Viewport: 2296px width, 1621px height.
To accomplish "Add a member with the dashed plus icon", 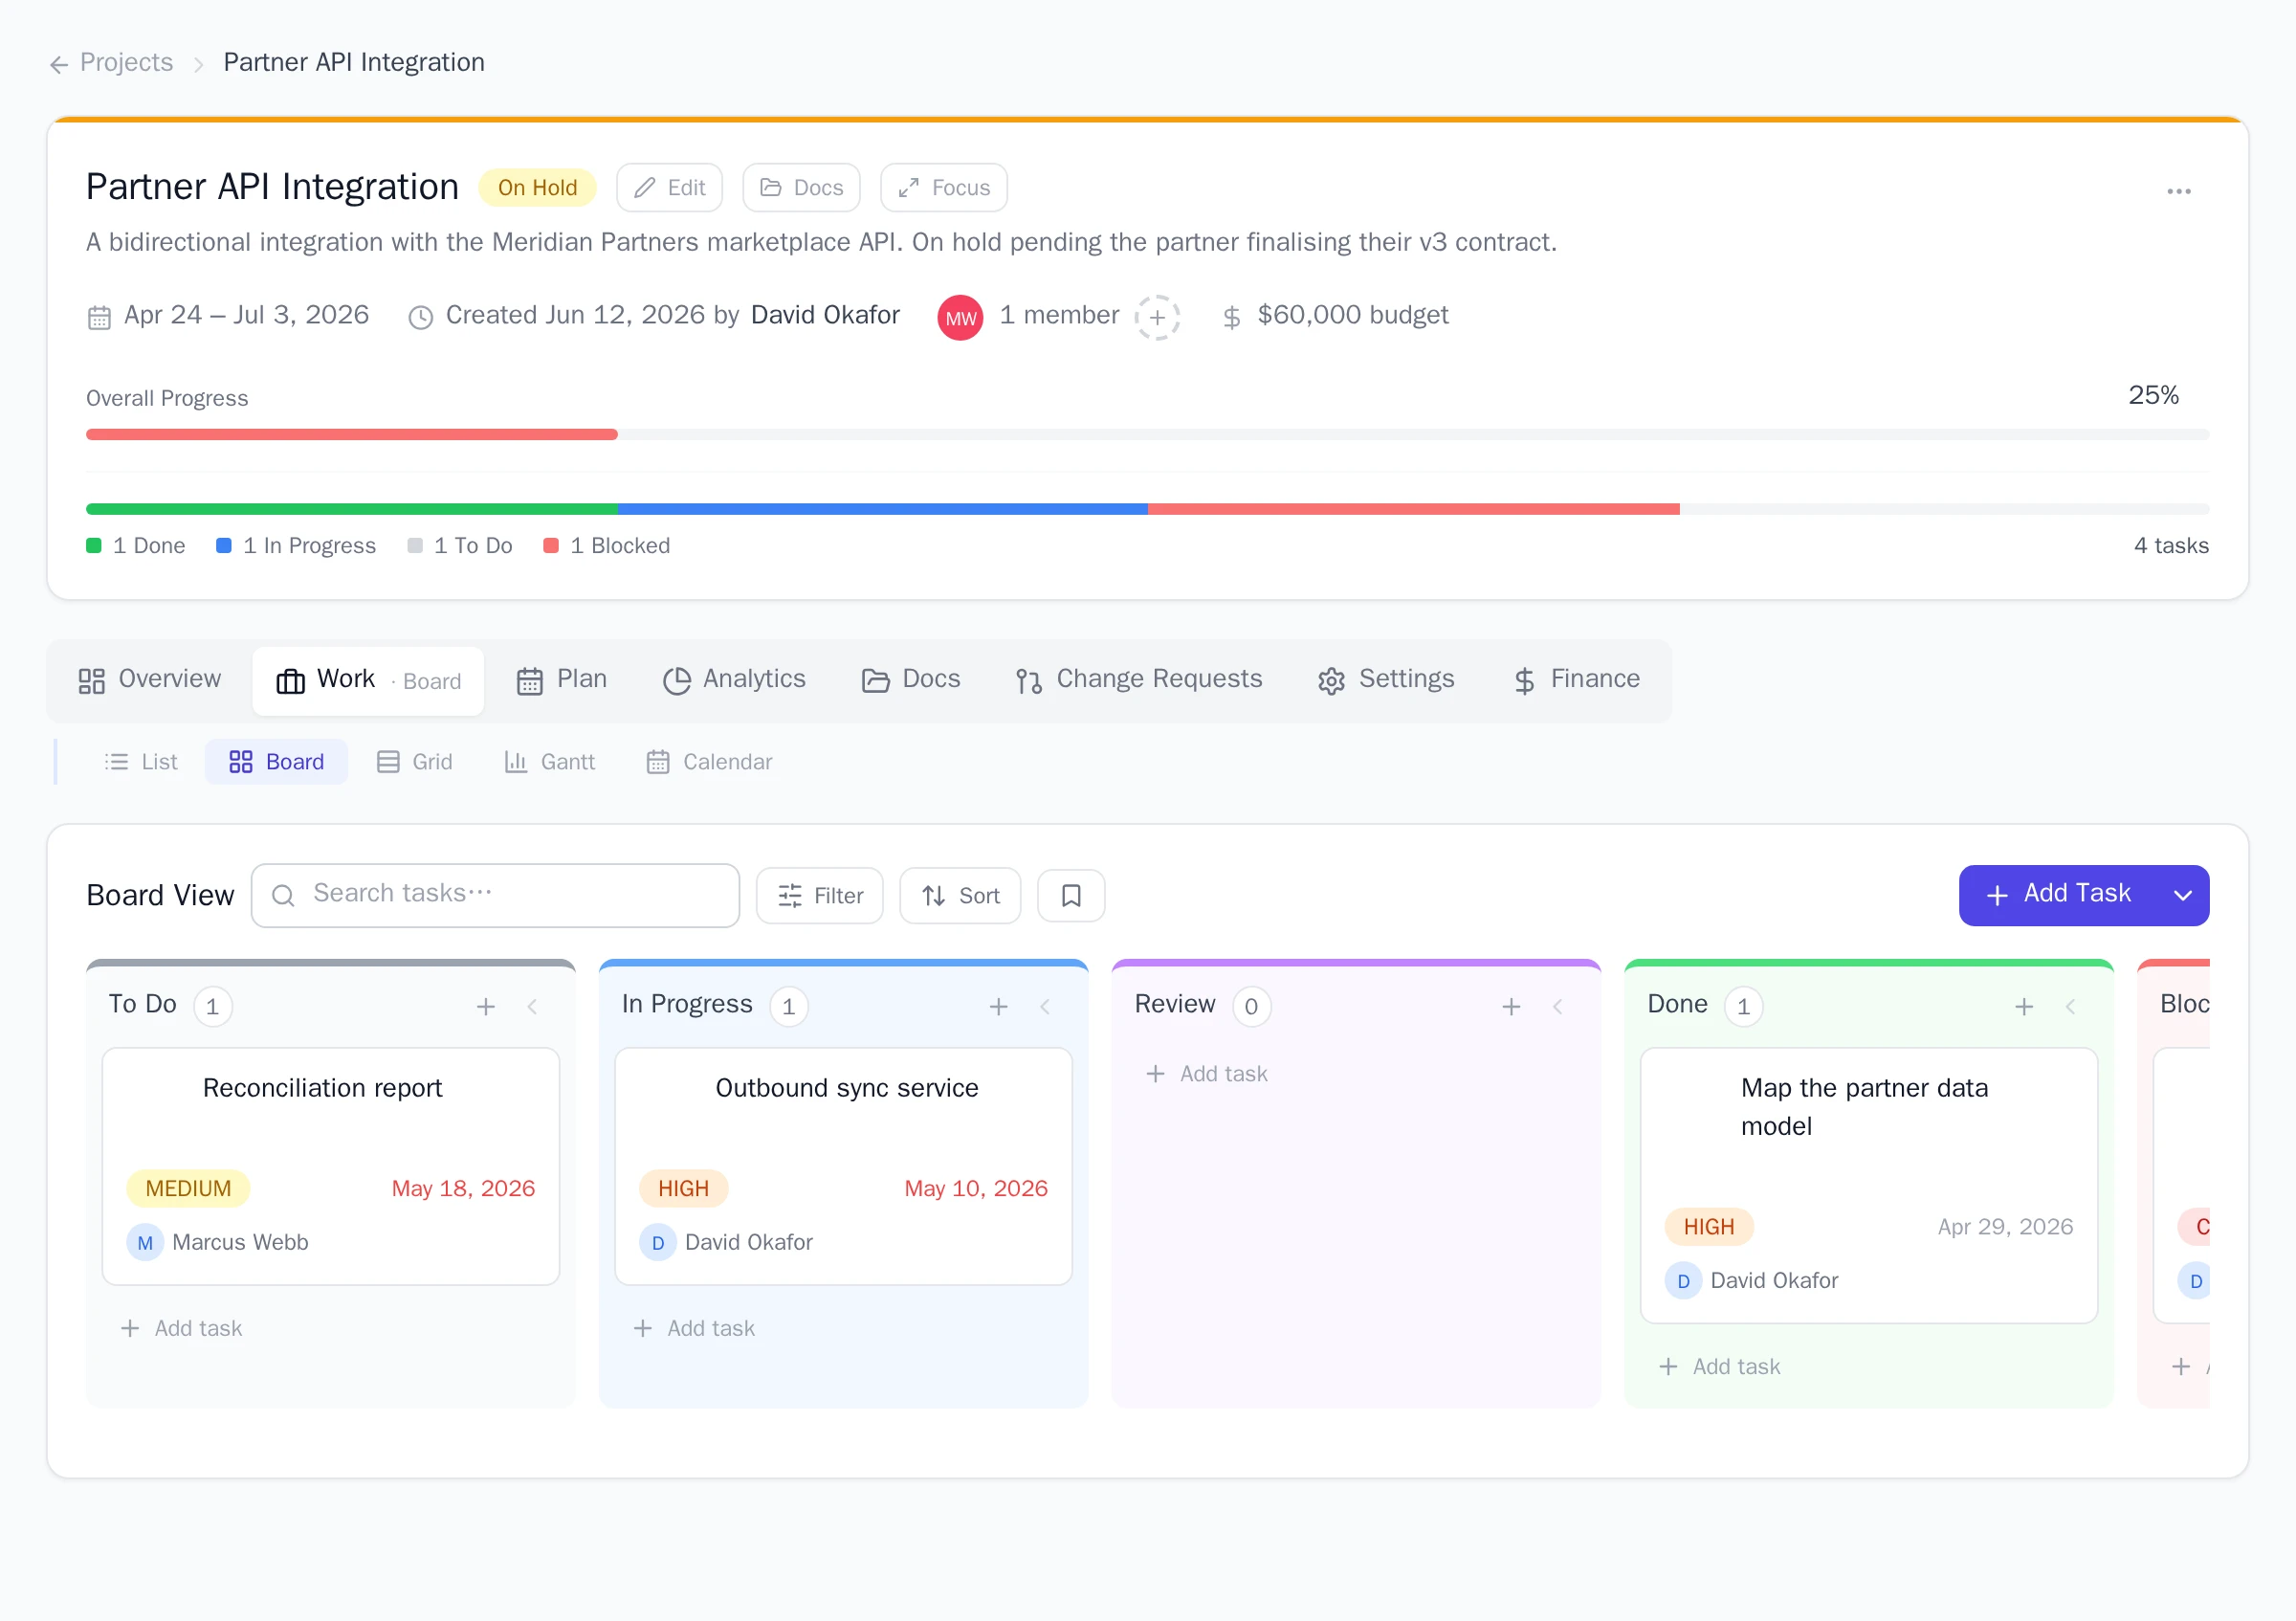I will (x=1157, y=318).
